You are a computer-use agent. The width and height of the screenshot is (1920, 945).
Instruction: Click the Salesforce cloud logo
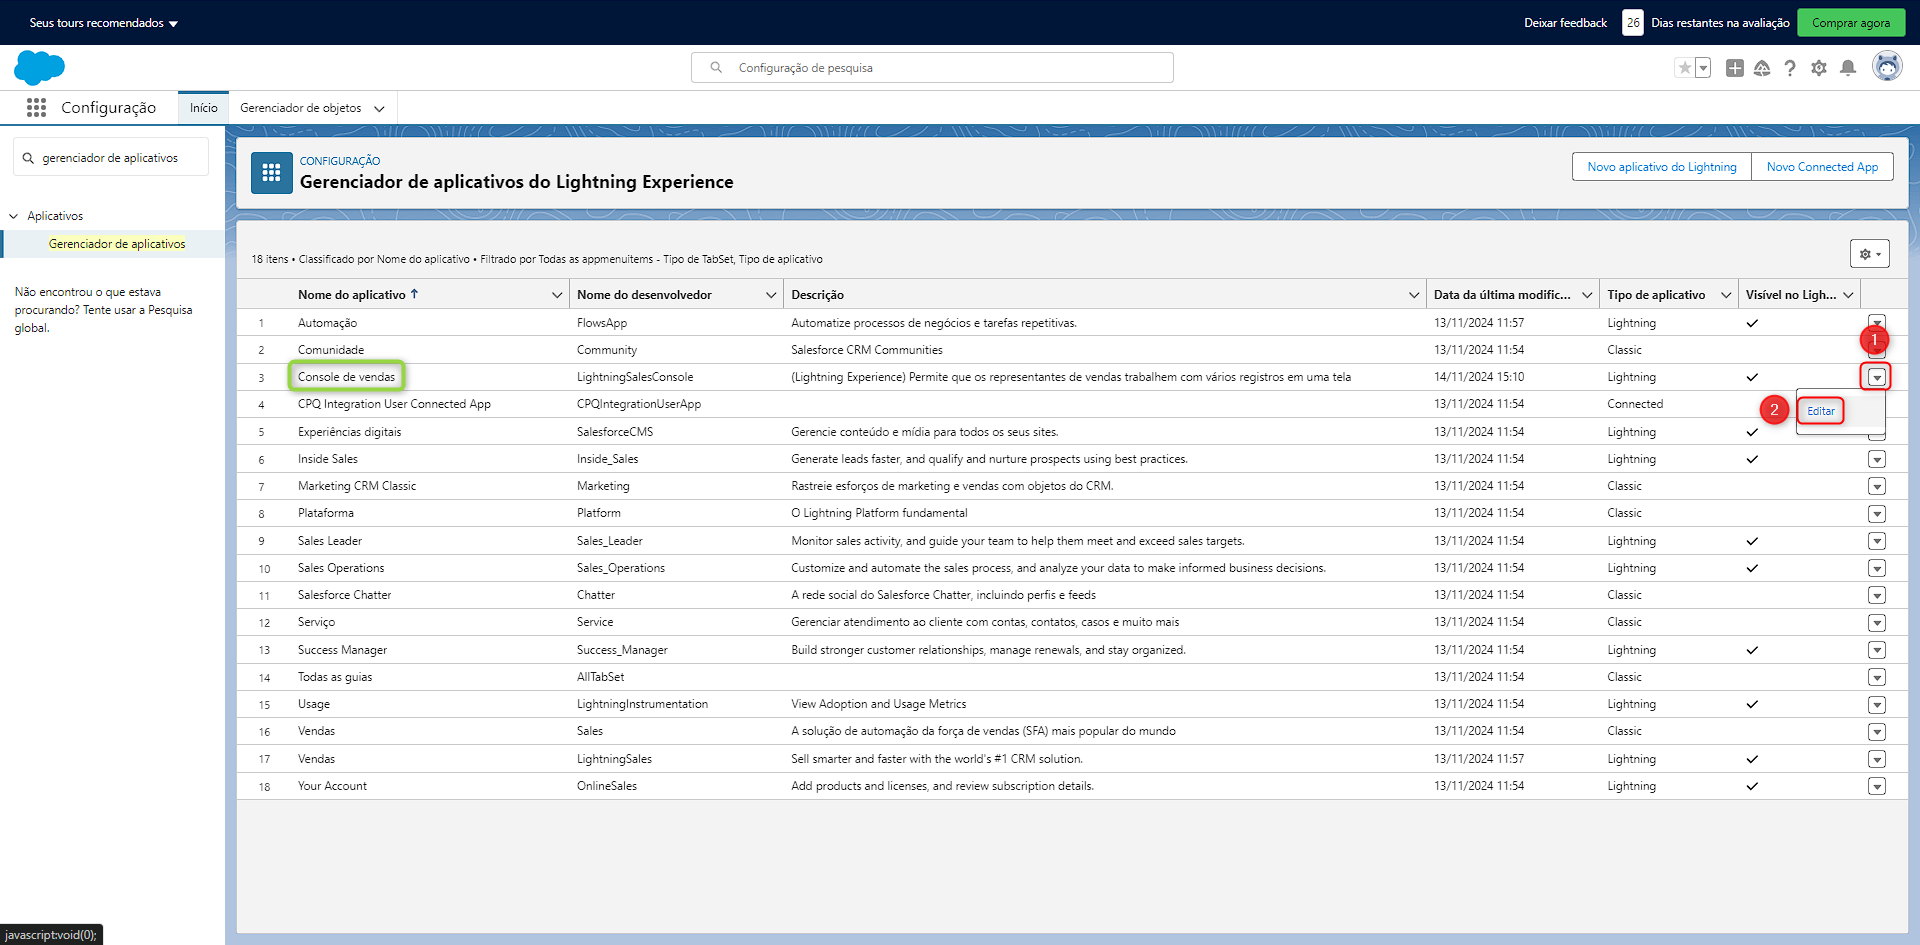[x=39, y=68]
